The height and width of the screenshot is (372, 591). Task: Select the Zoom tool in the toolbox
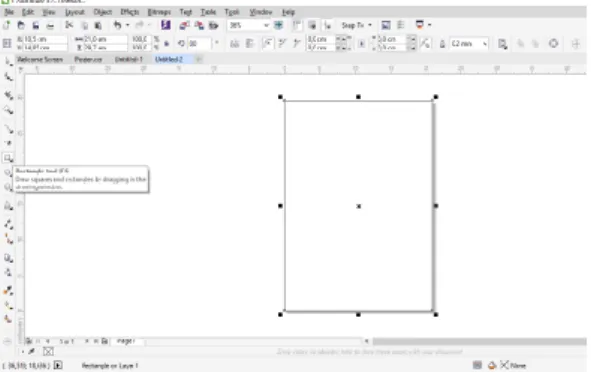coord(8,110)
